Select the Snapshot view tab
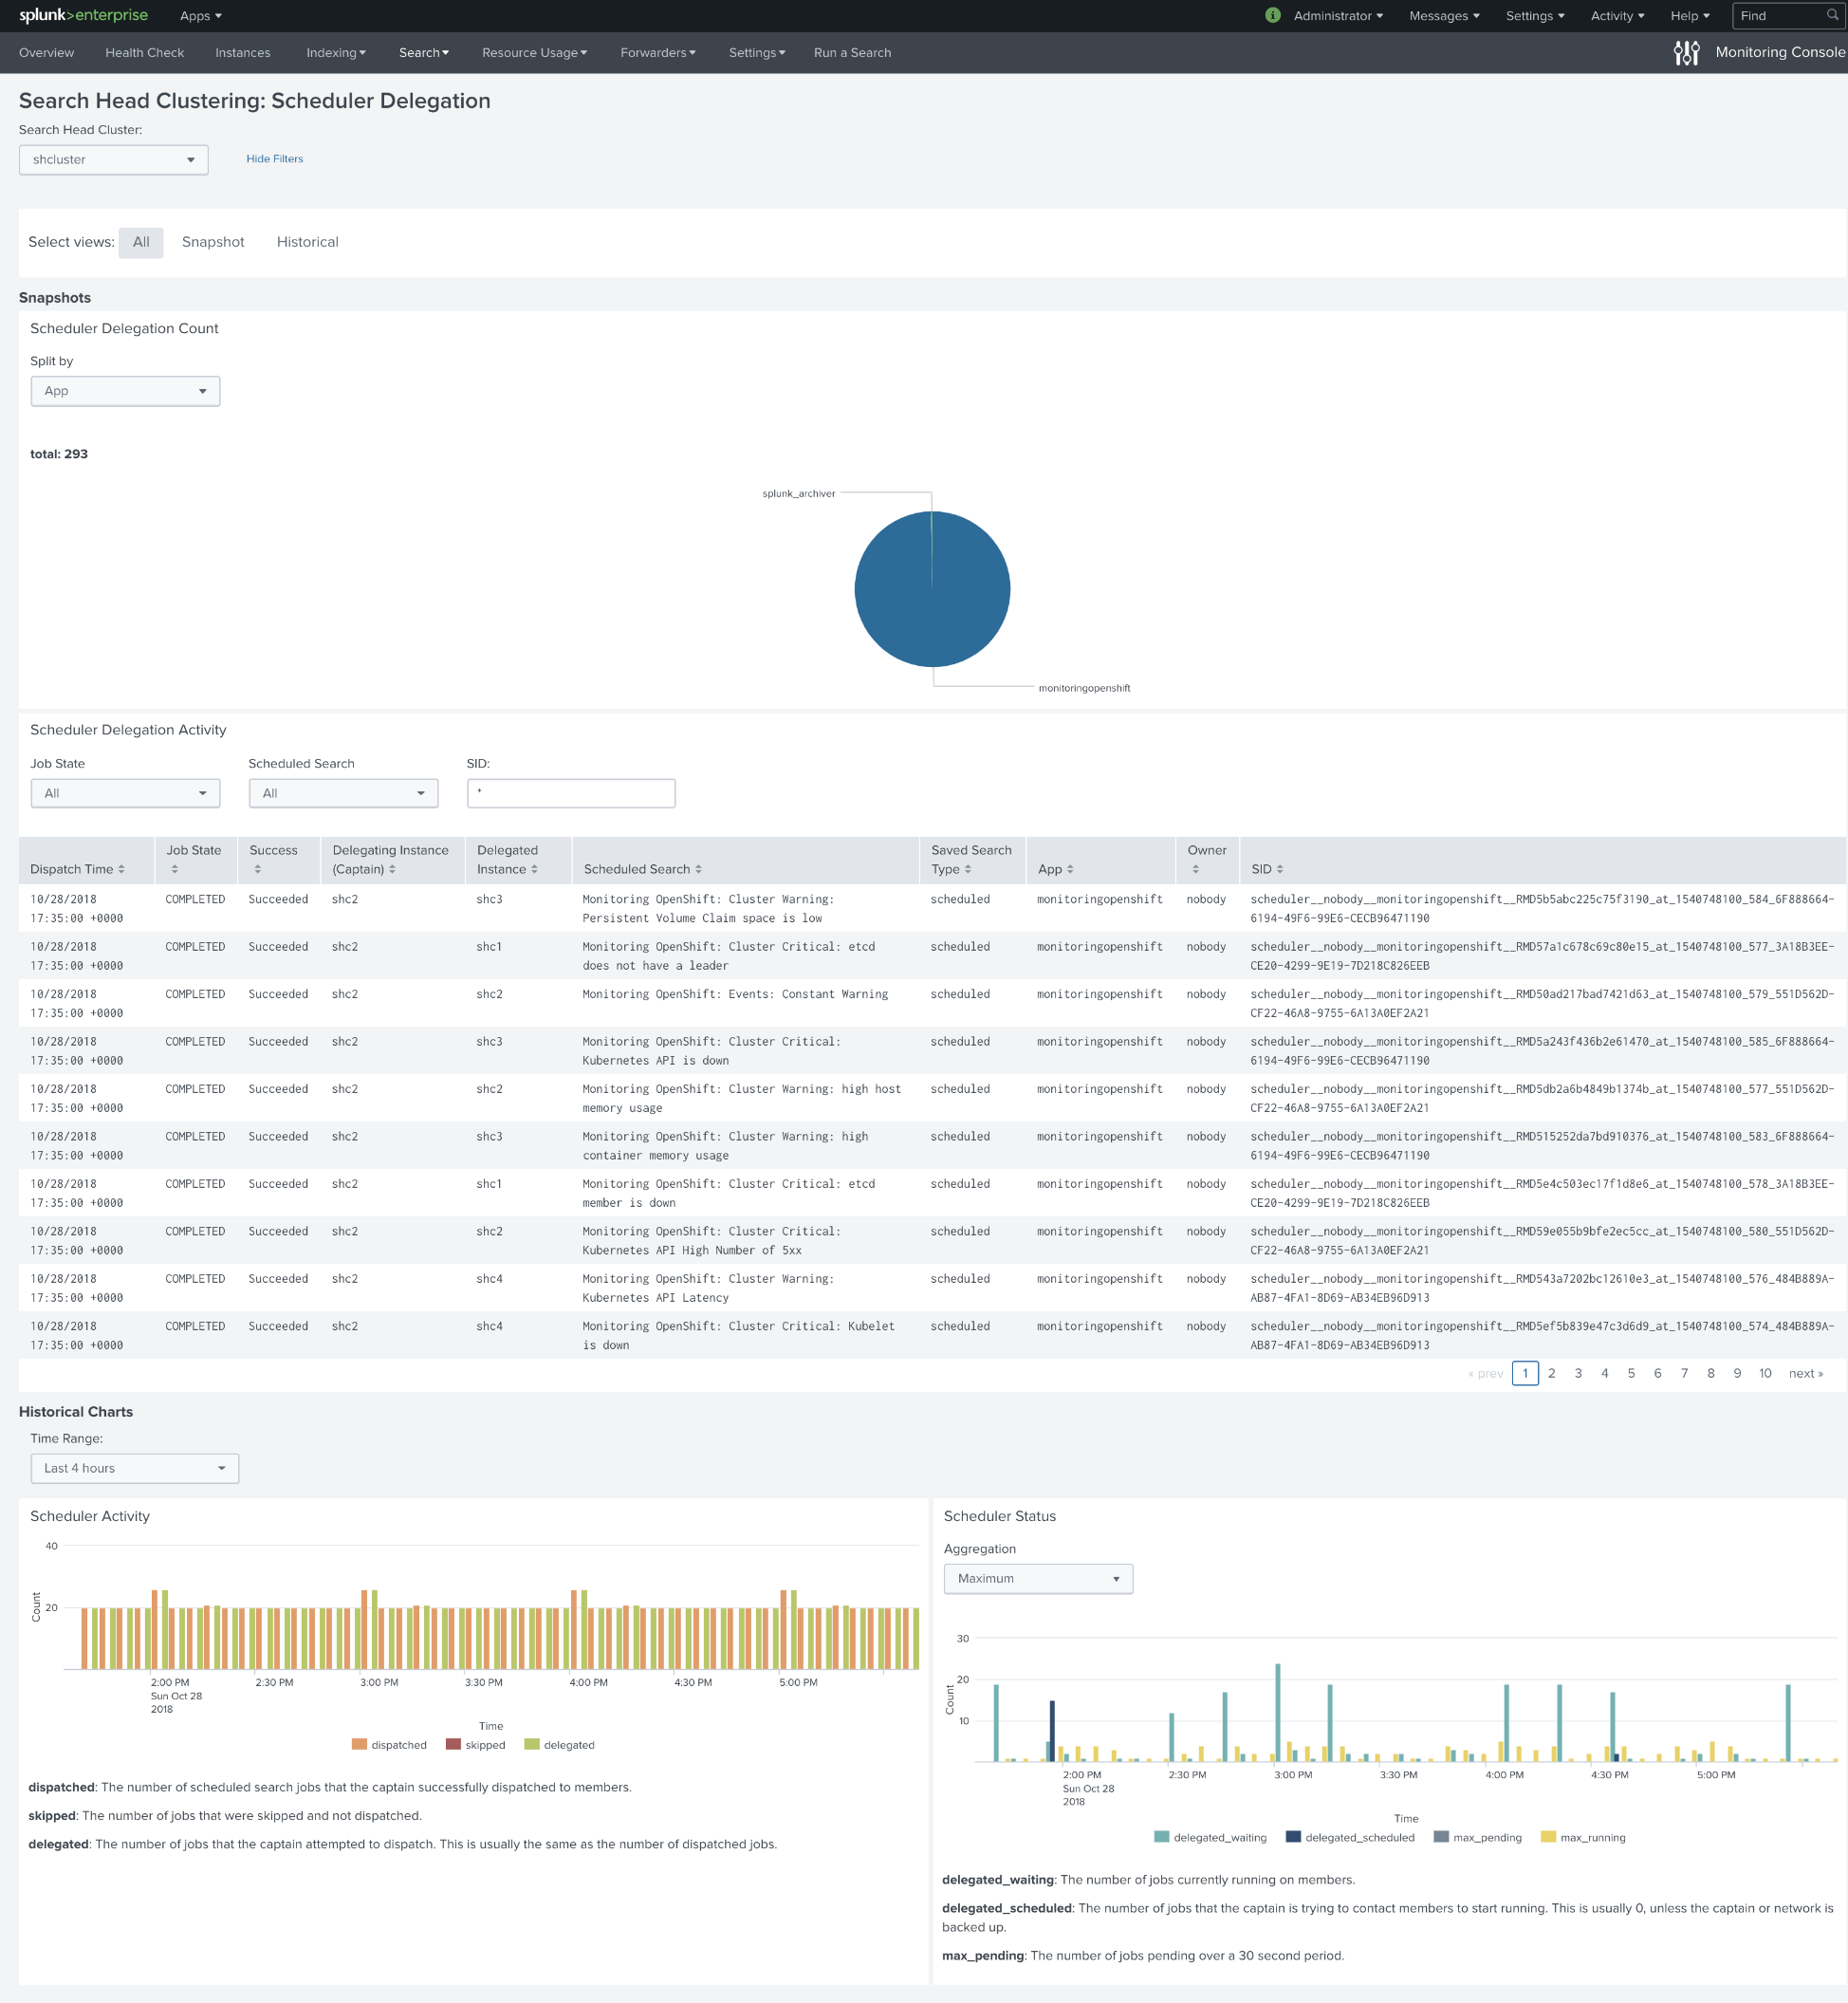 212,241
